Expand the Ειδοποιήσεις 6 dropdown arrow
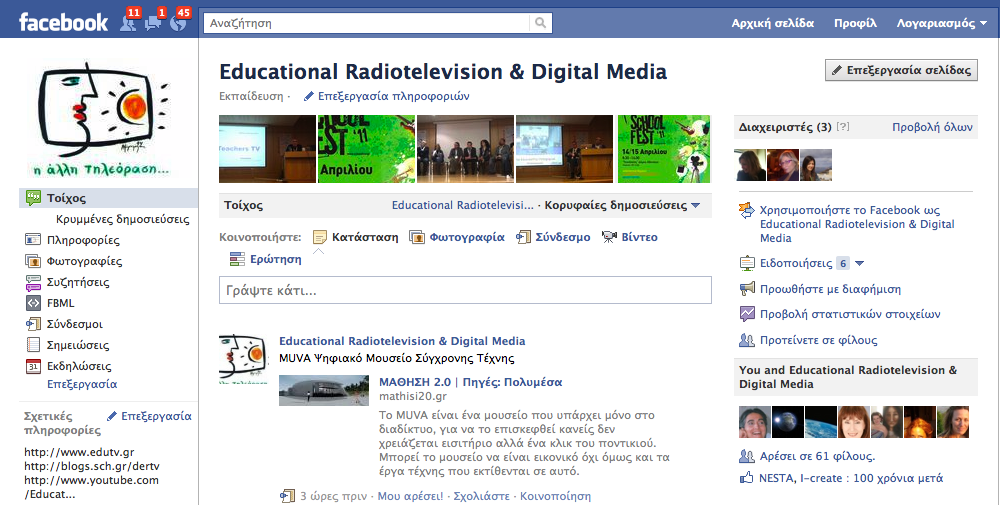The height and width of the screenshot is (505, 1000). click(x=859, y=263)
